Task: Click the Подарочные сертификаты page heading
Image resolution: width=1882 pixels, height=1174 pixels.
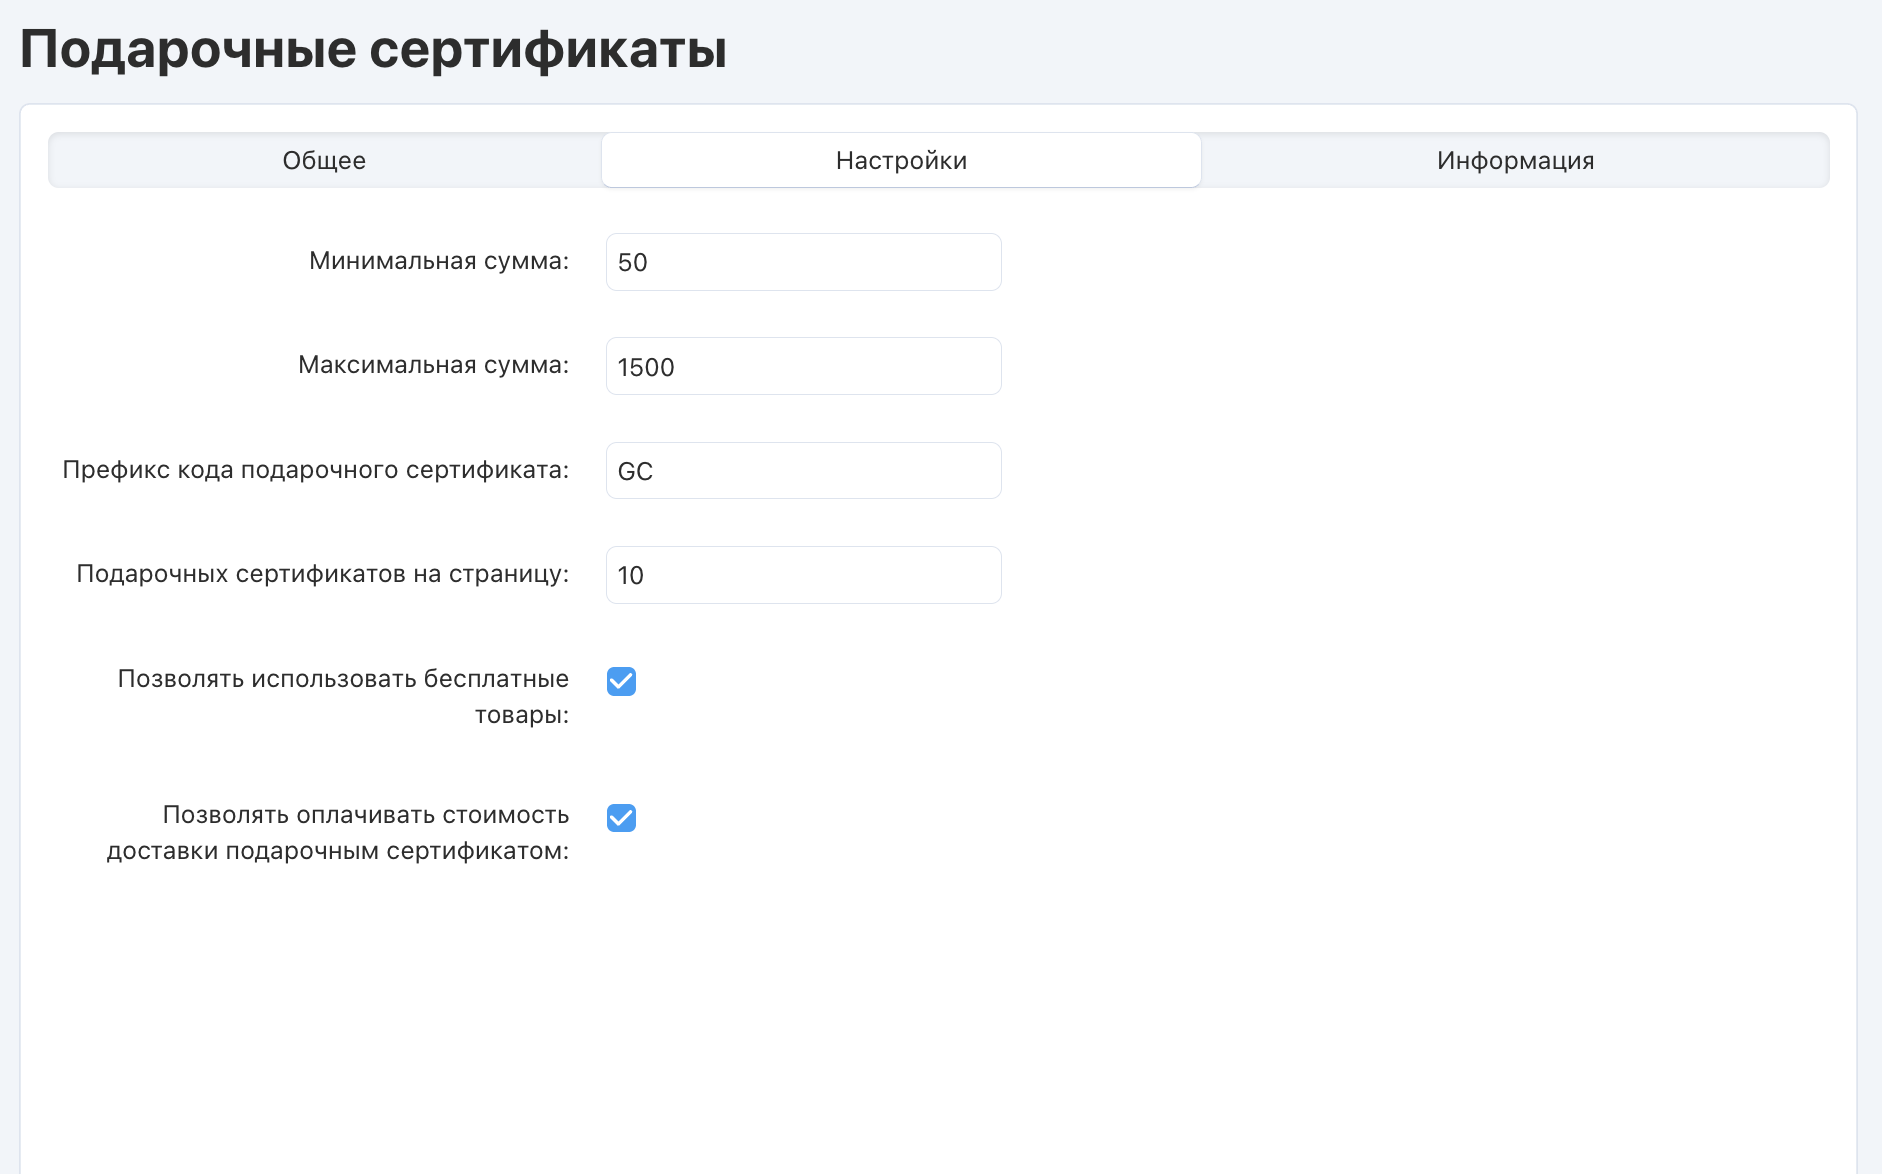Action: (373, 49)
